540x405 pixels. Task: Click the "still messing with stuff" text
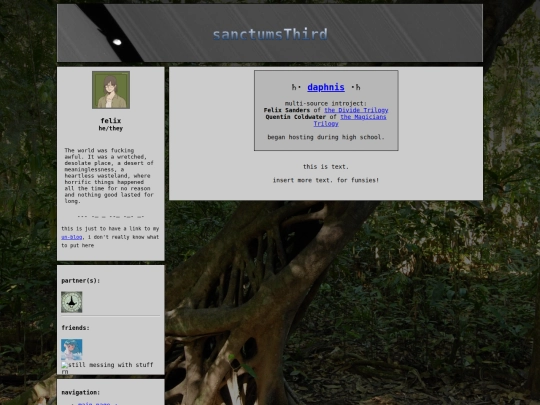click(111, 365)
